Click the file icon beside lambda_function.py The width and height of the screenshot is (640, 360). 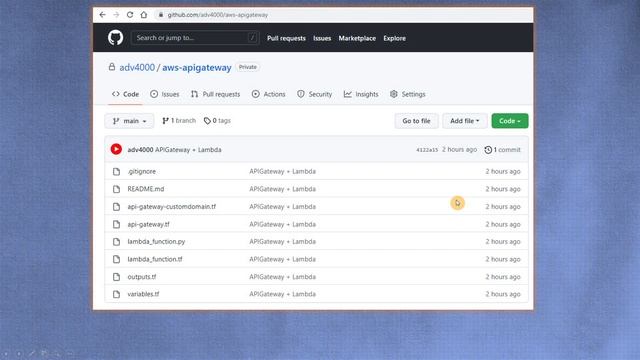tap(116, 242)
